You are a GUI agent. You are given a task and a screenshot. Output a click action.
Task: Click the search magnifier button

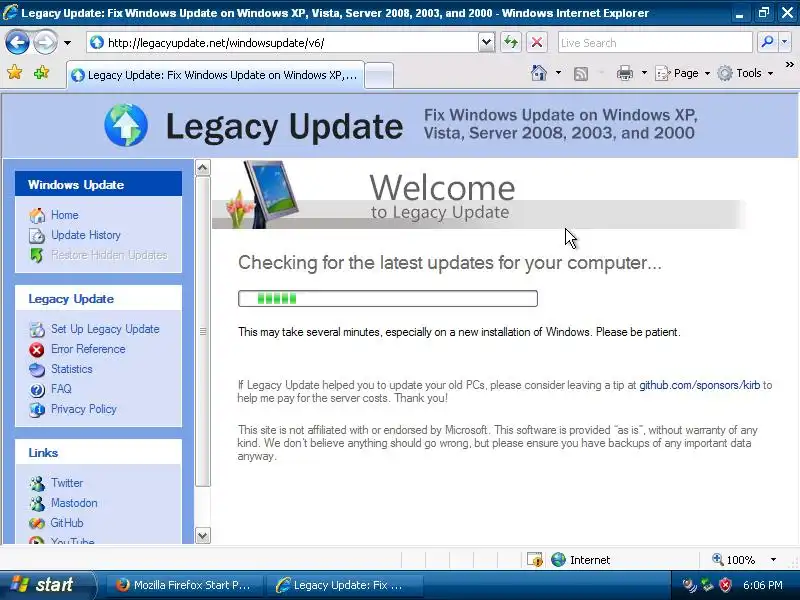[x=767, y=42]
